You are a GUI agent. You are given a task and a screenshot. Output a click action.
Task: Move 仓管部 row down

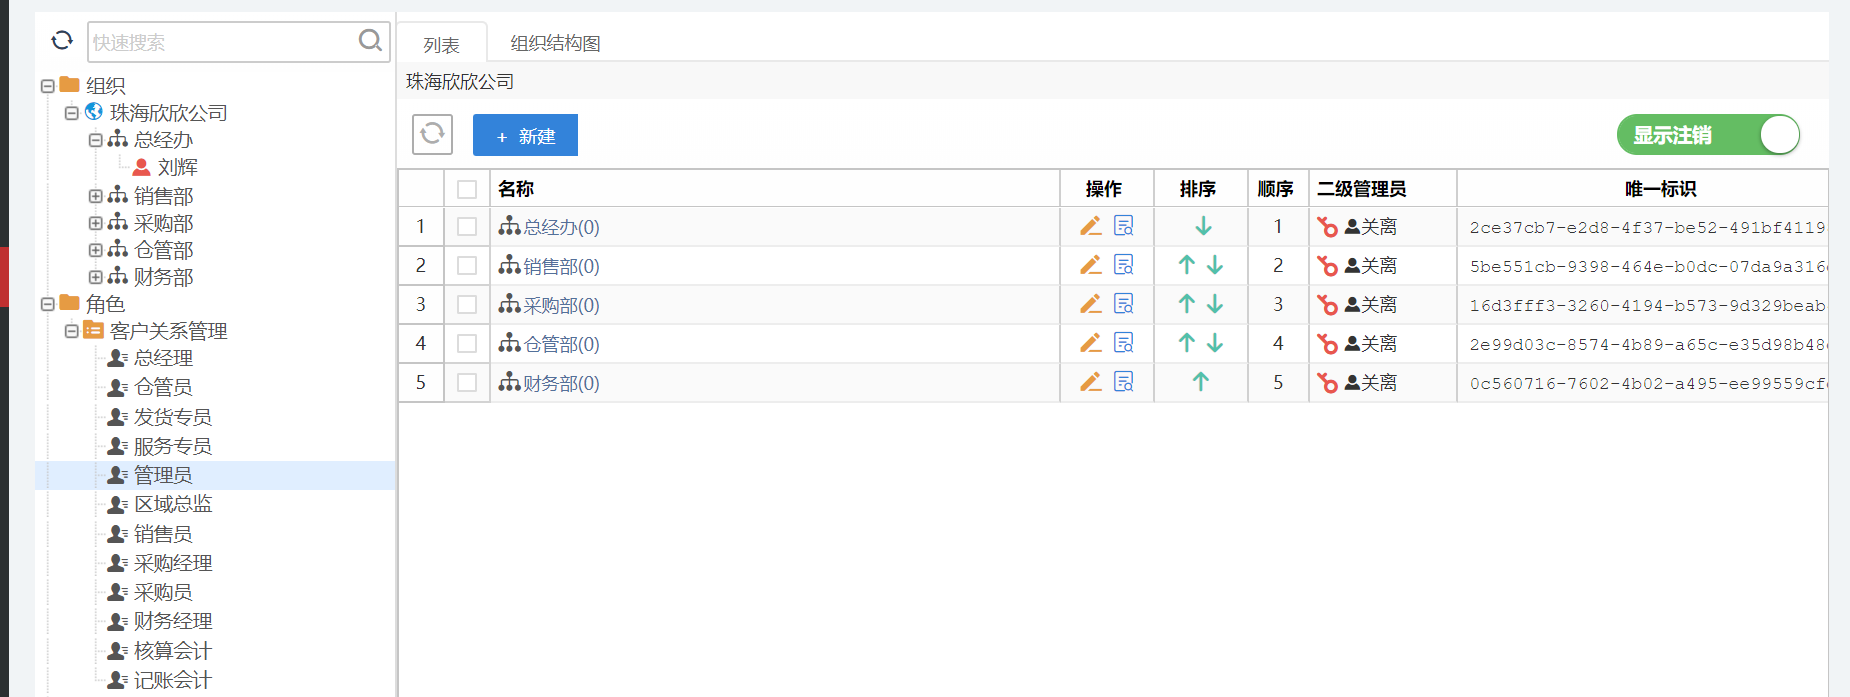point(1215,343)
